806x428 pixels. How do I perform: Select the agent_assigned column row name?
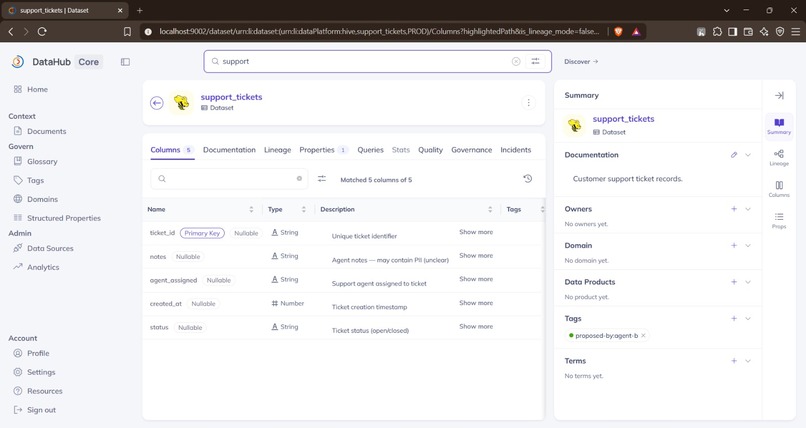pos(173,281)
